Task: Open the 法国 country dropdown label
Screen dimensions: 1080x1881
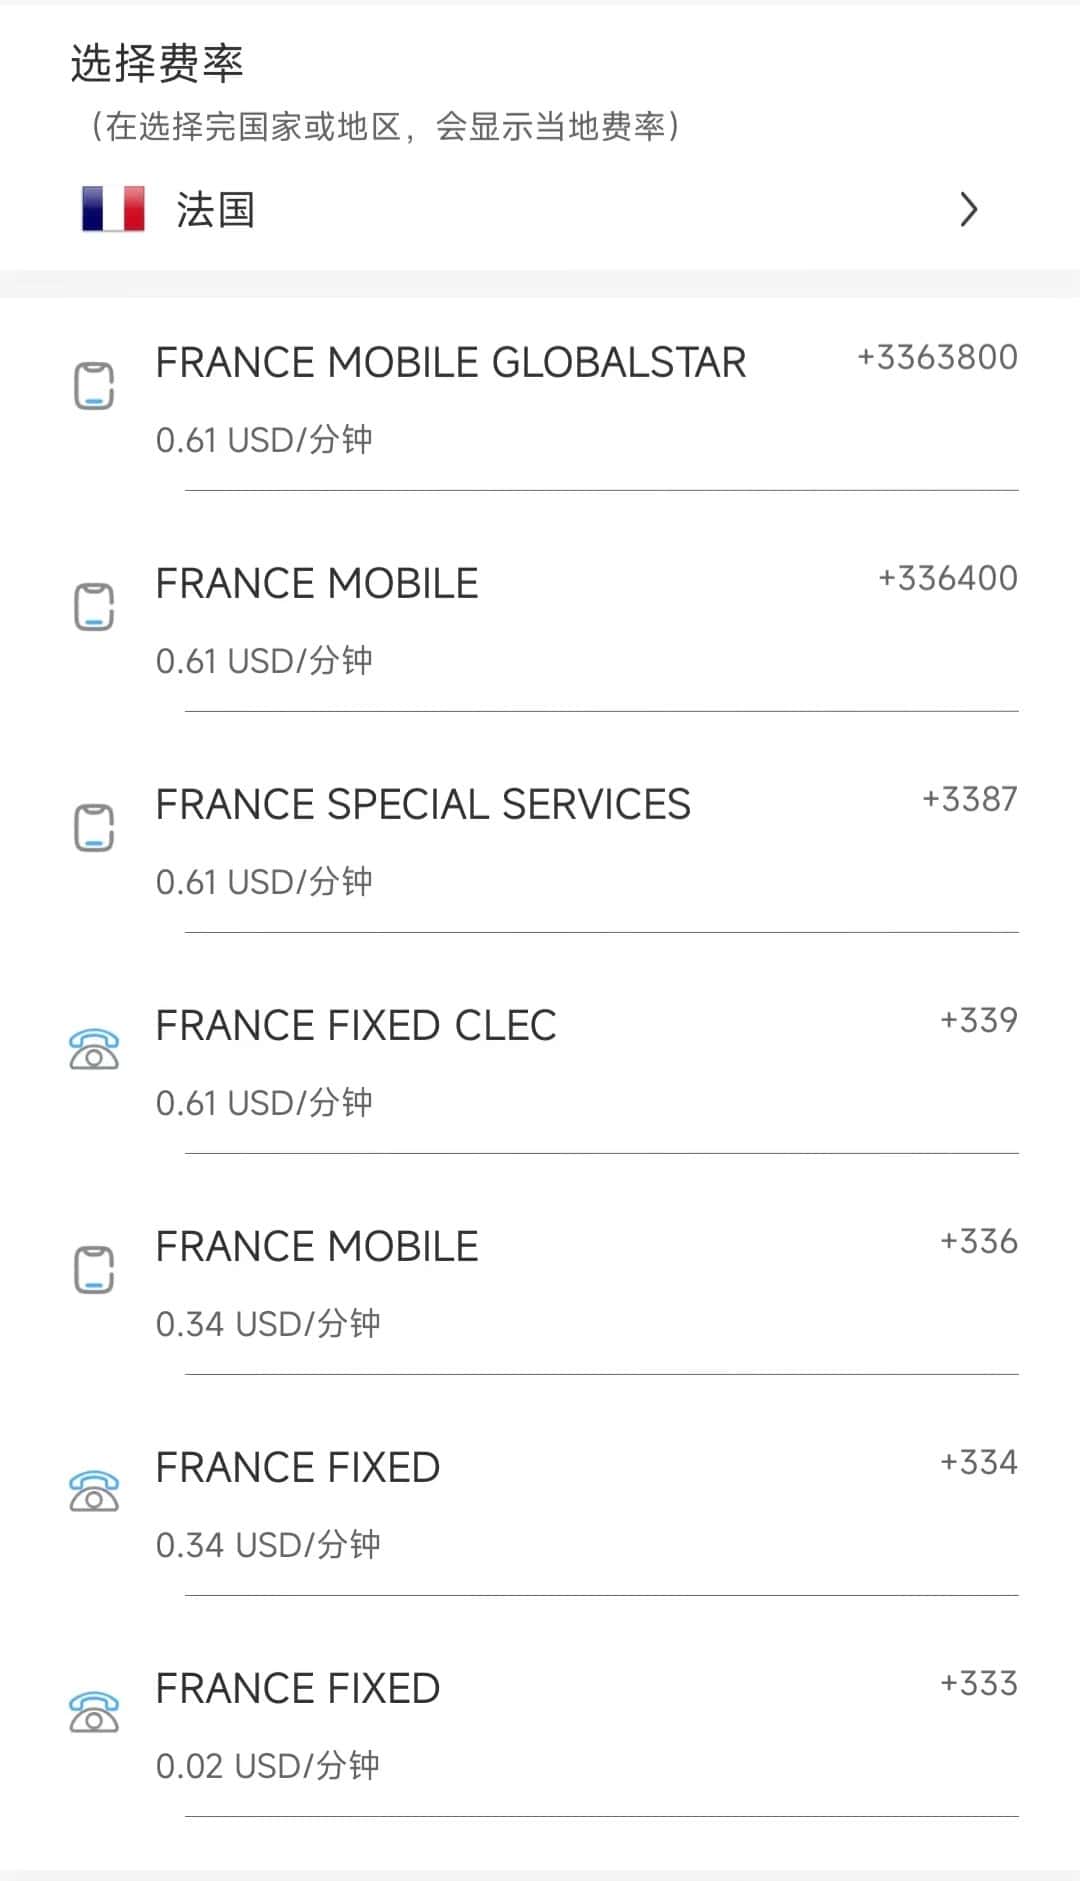Action: [215, 210]
